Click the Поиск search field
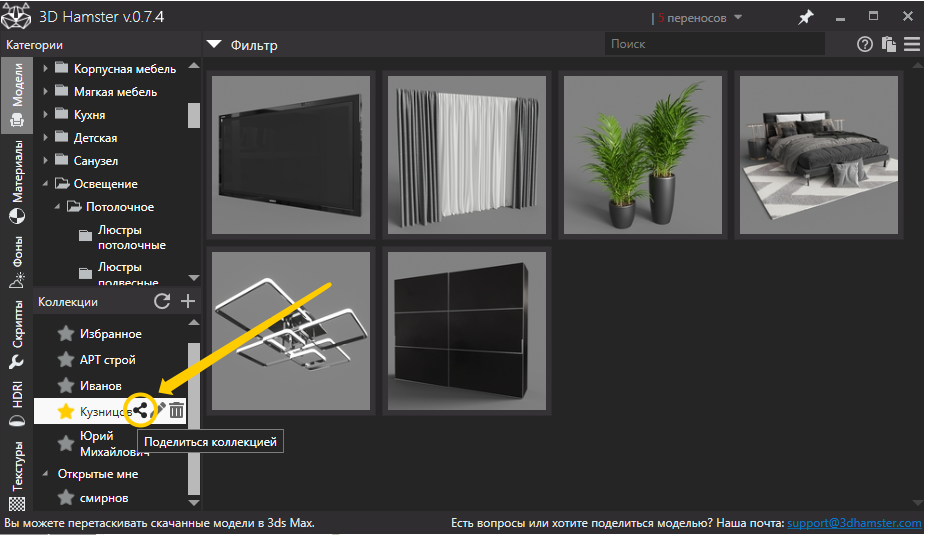Viewport: 925px width, 535px height. pos(714,44)
